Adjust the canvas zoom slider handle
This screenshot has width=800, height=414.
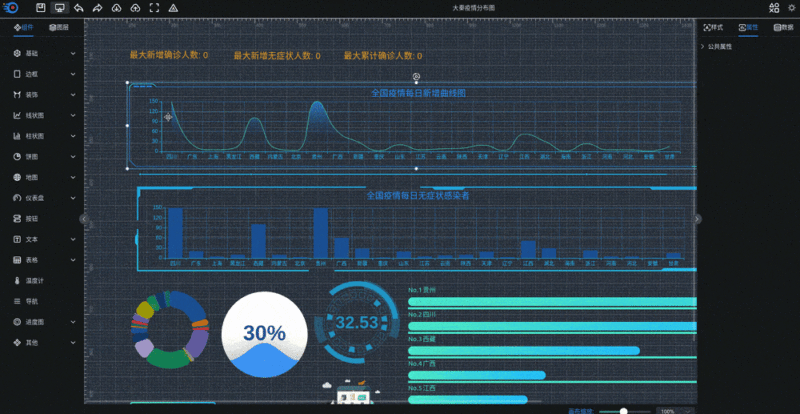[x=624, y=410]
